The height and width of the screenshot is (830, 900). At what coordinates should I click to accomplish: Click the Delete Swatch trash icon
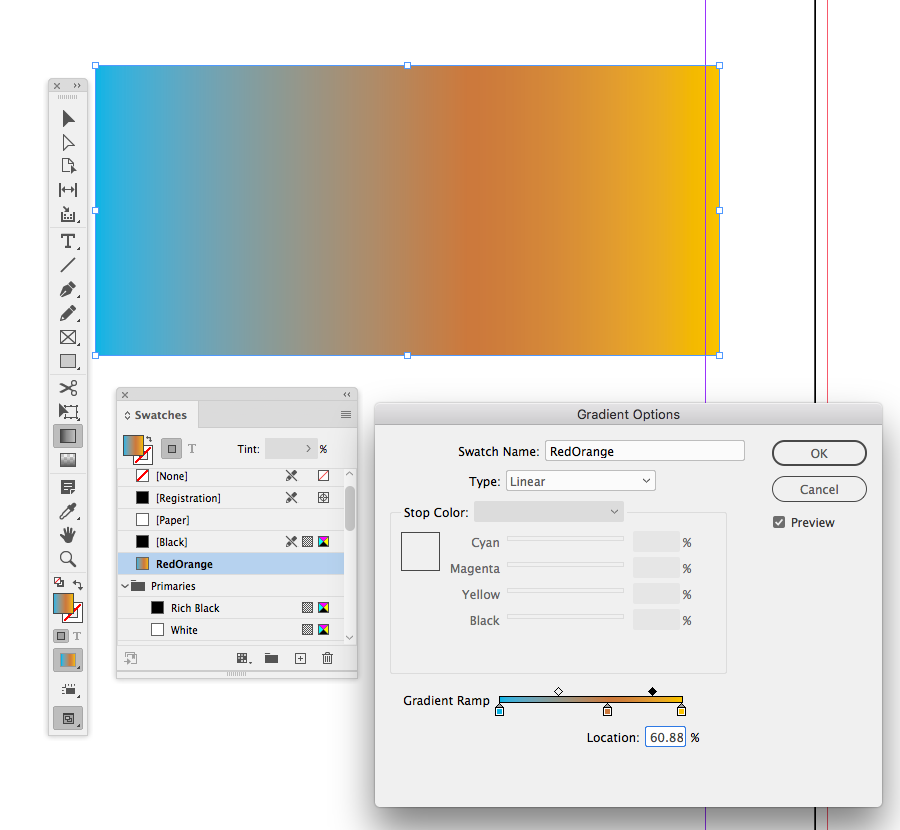327,658
